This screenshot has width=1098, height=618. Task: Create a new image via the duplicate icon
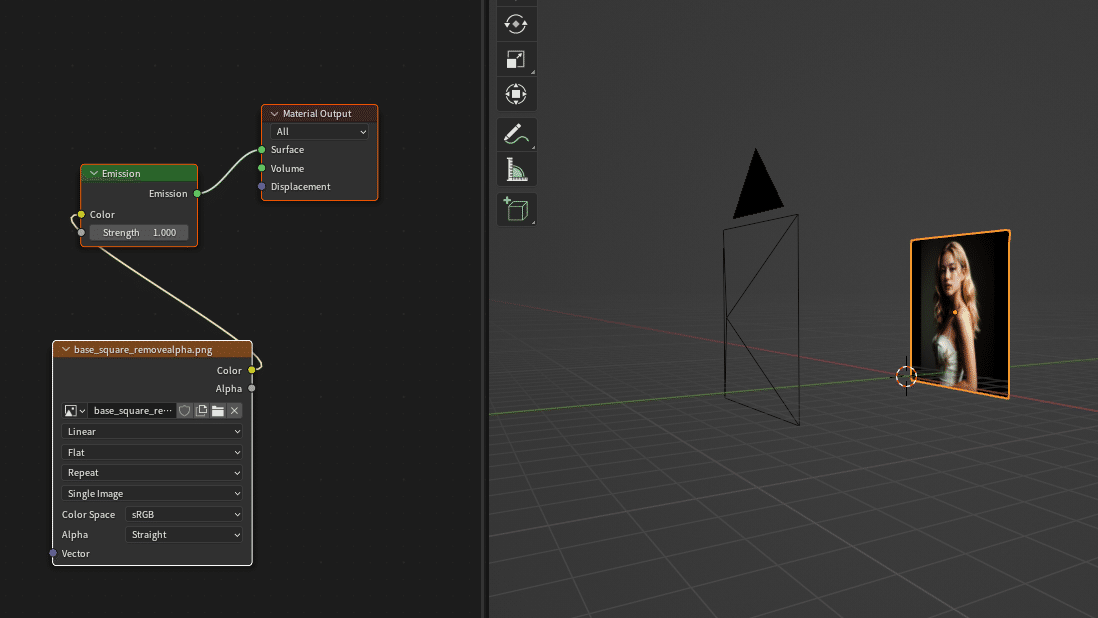click(x=201, y=410)
